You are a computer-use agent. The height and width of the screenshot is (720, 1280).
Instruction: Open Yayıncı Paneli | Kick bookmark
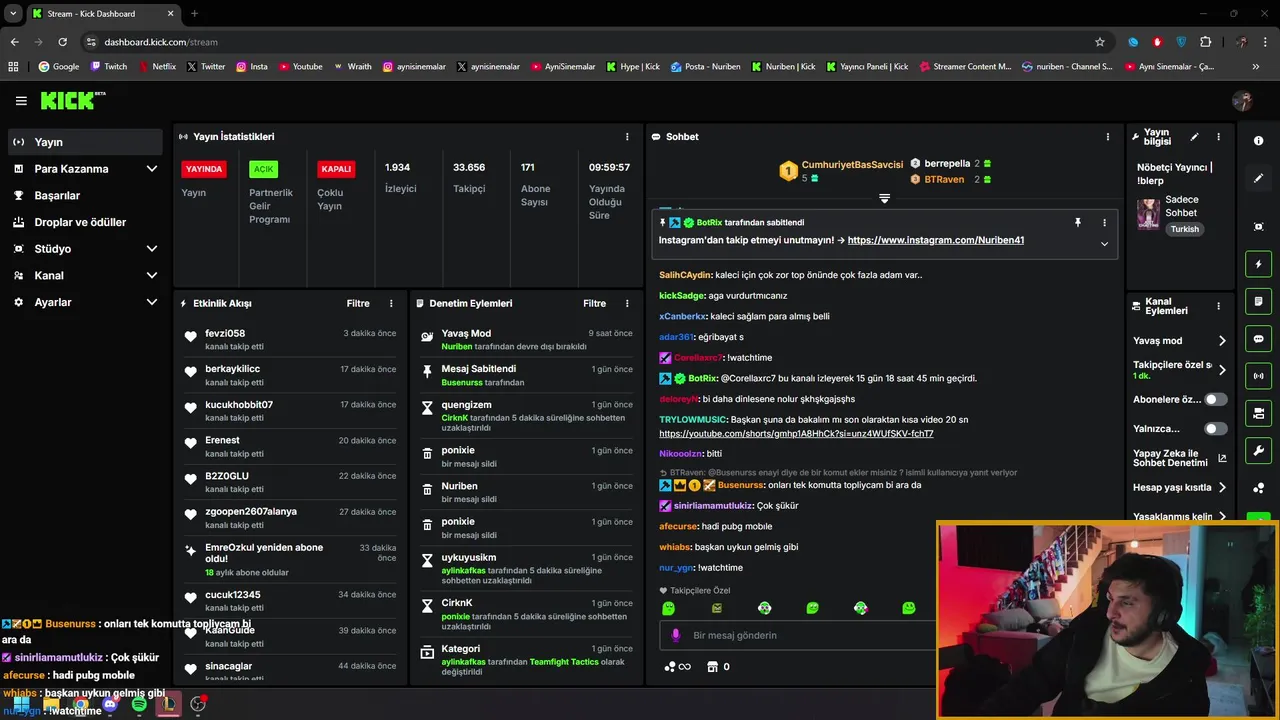tap(866, 67)
